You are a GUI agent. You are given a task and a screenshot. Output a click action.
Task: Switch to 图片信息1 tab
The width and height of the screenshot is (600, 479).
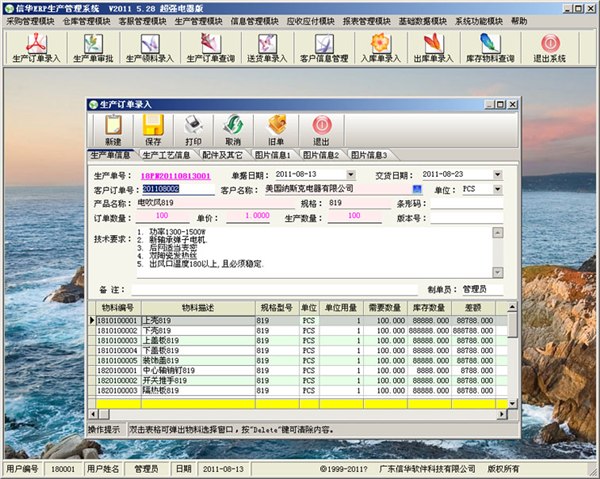pyautogui.click(x=272, y=155)
